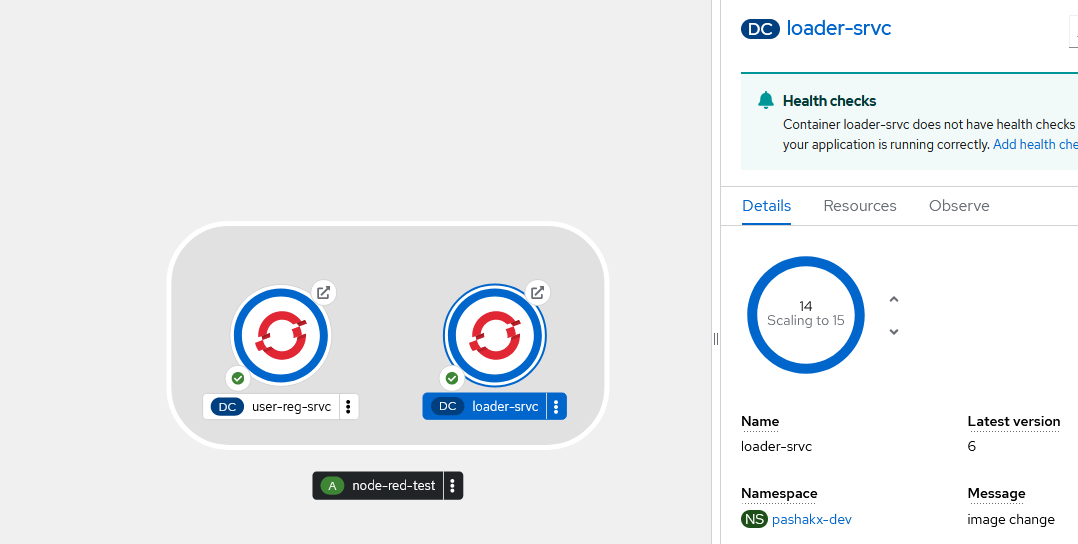Click green build status check on user-reg-srvc
The height and width of the screenshot is (544, 1078).
coord(238,378)
